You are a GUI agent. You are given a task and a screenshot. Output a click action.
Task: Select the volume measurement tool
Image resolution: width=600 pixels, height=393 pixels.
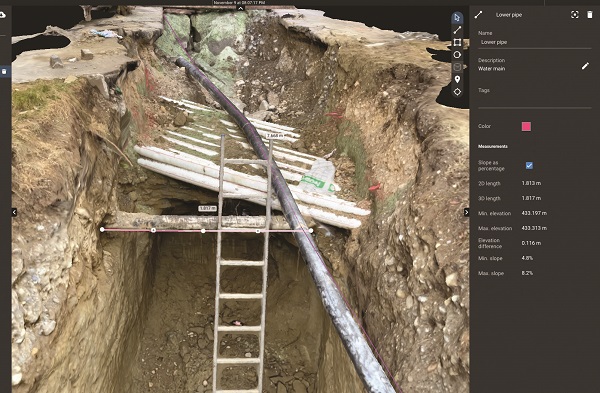[x=457, y=67]
